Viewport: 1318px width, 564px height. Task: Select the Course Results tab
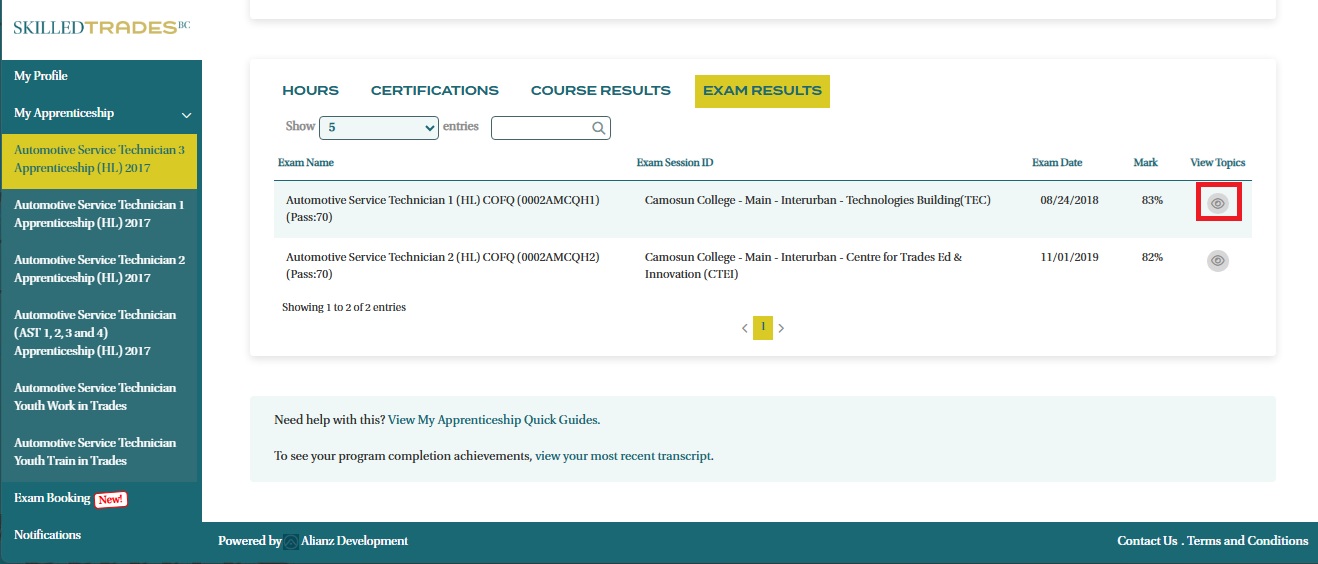pos(600,91)
